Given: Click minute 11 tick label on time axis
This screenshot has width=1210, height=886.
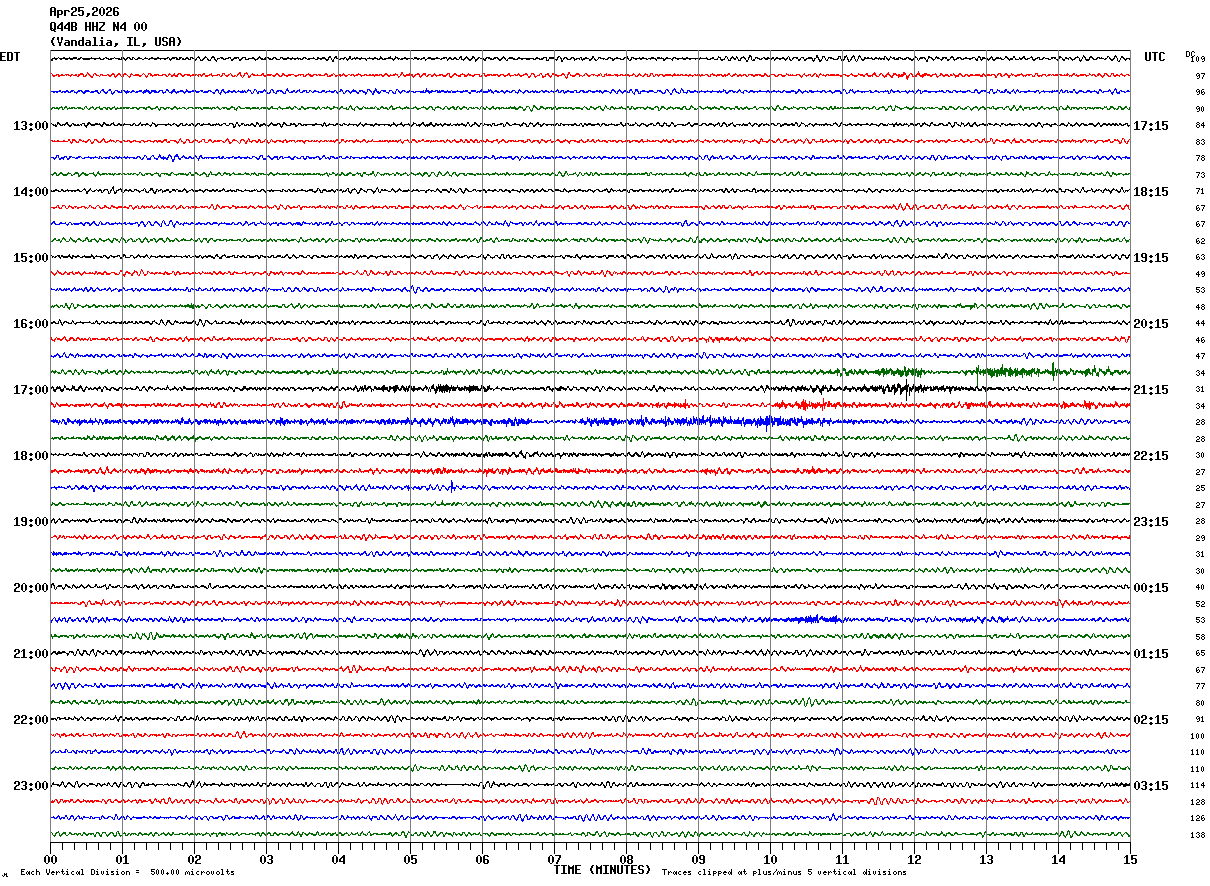Looking at the screenshot, I should pos(842,859).
